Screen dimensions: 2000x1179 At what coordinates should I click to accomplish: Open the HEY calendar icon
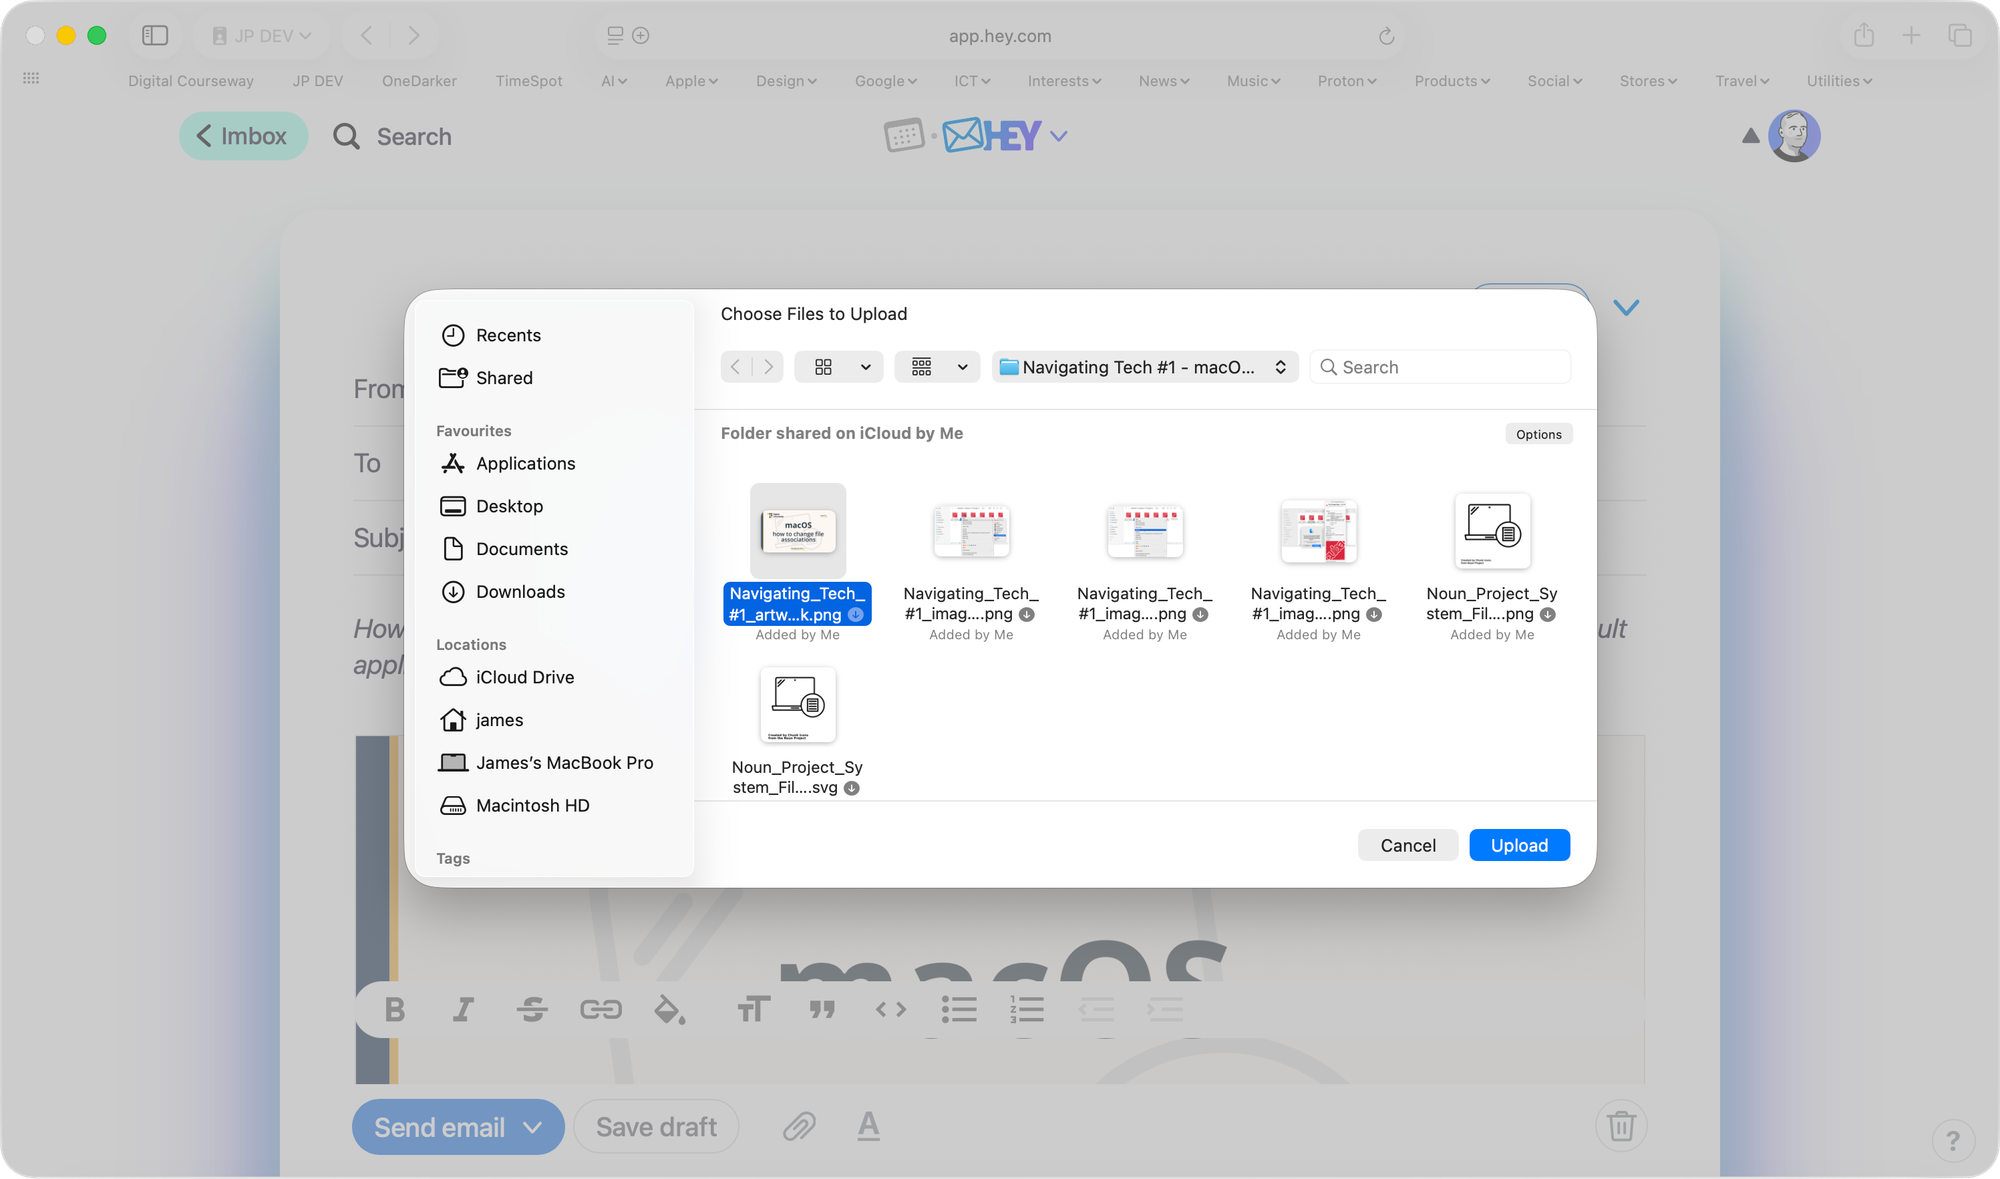click(x=904, y=135)
